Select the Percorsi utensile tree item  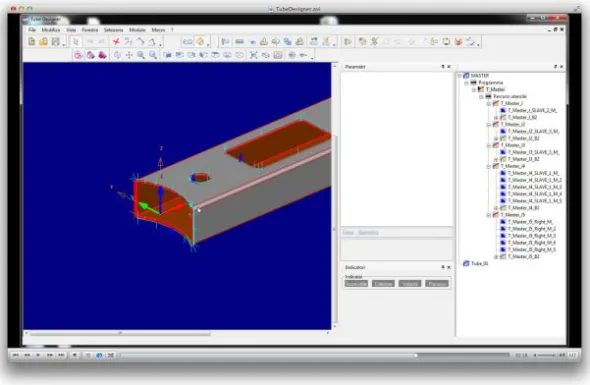pyautogui.click(x=510, y=97)
